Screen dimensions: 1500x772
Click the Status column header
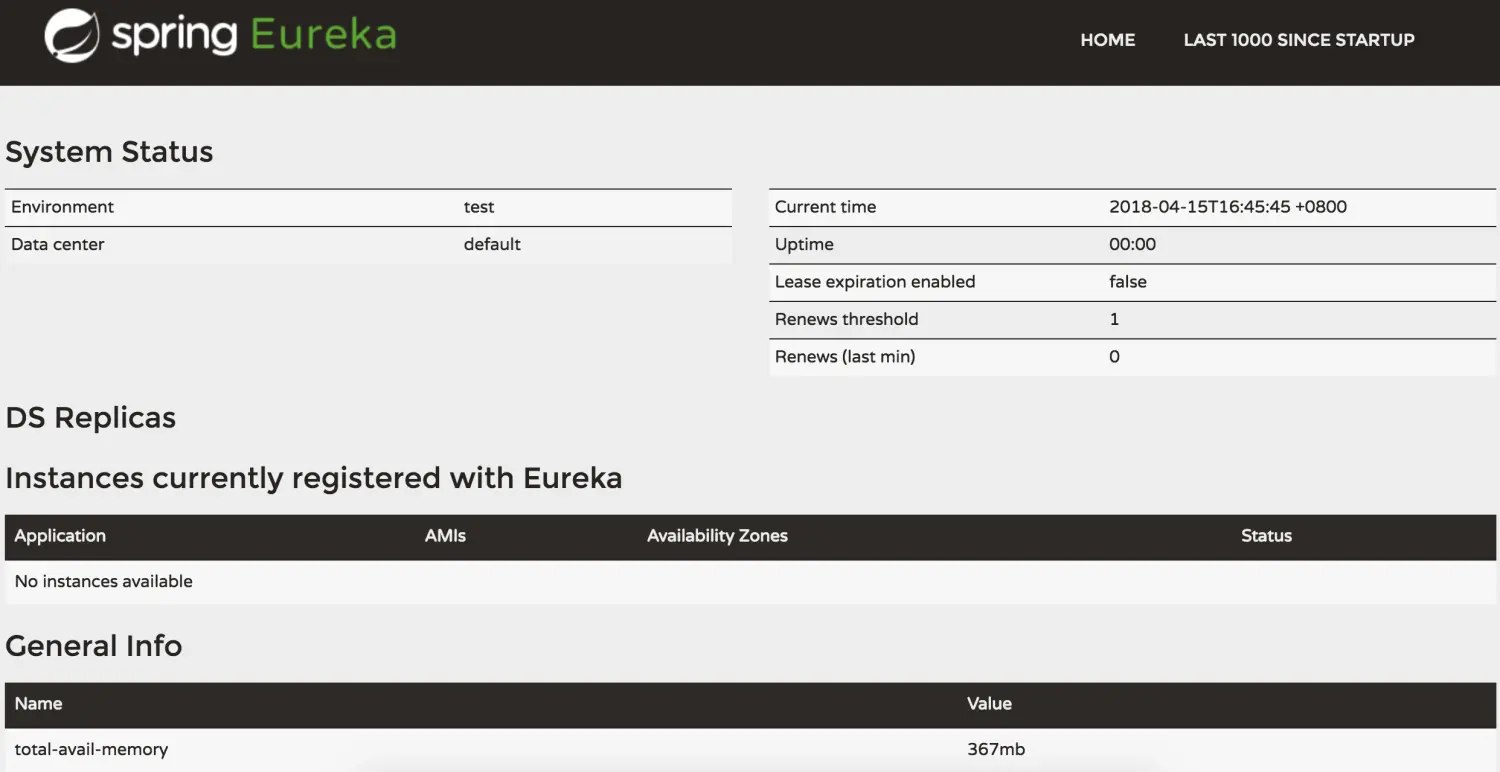pyautogui.click(x=1266, y=536)
